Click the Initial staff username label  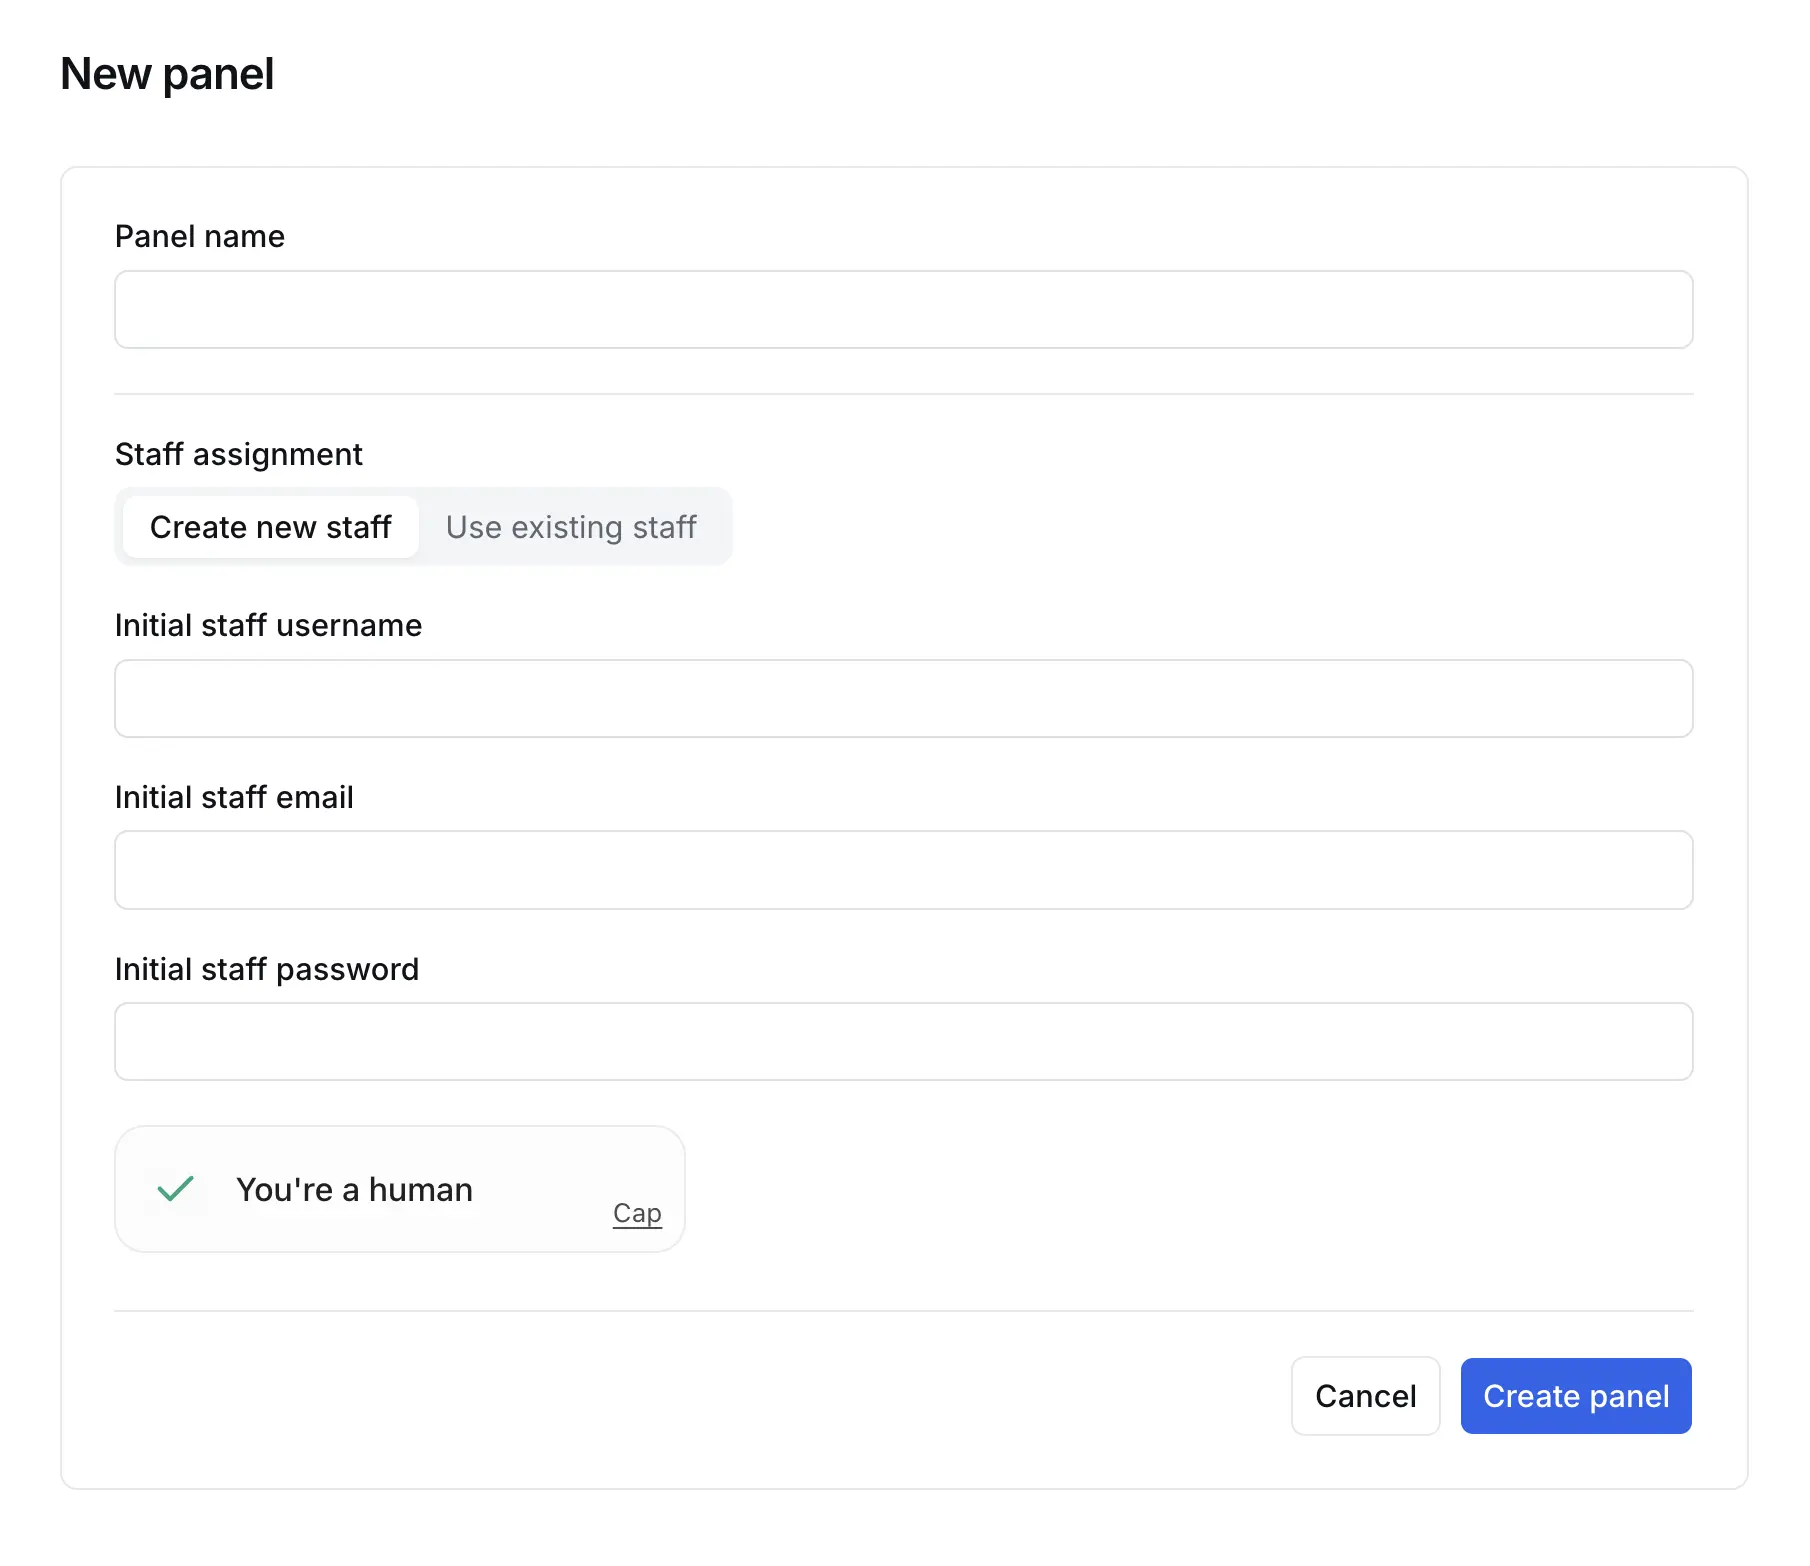[269, 626]
